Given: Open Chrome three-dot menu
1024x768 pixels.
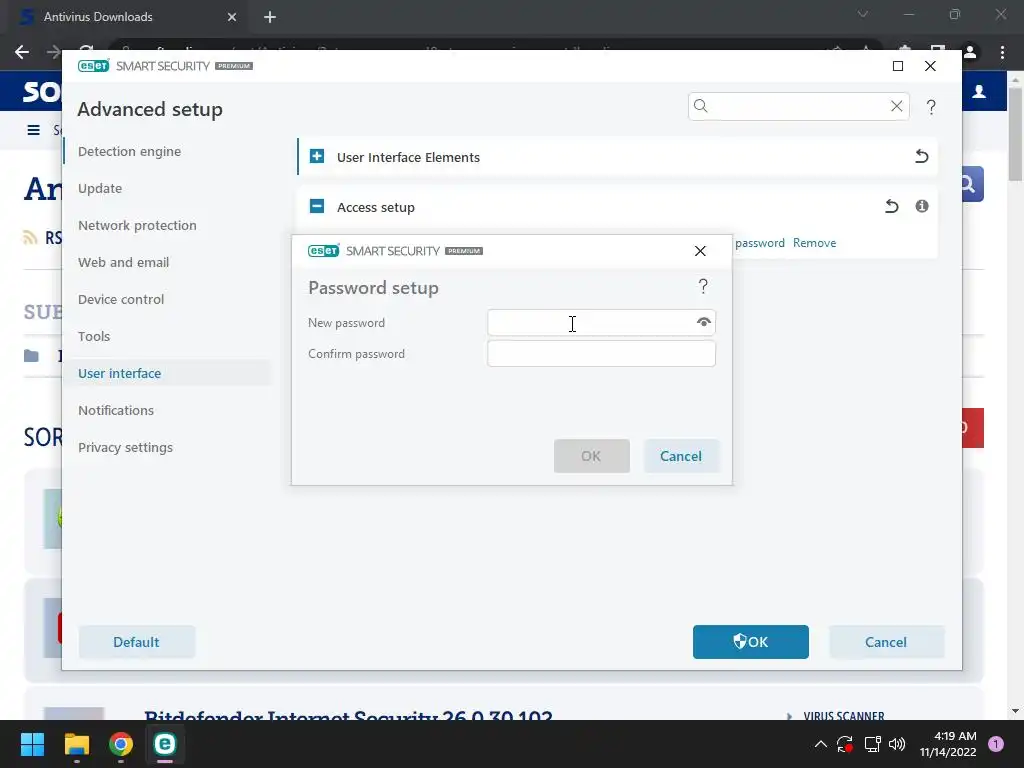Looking at the screenshot, I should pos(1002,52).
